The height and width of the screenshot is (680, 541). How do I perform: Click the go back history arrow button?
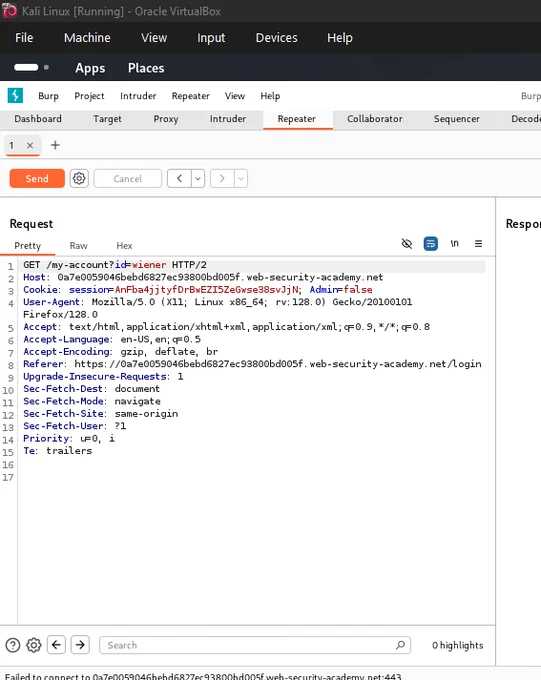click(179, 178)
